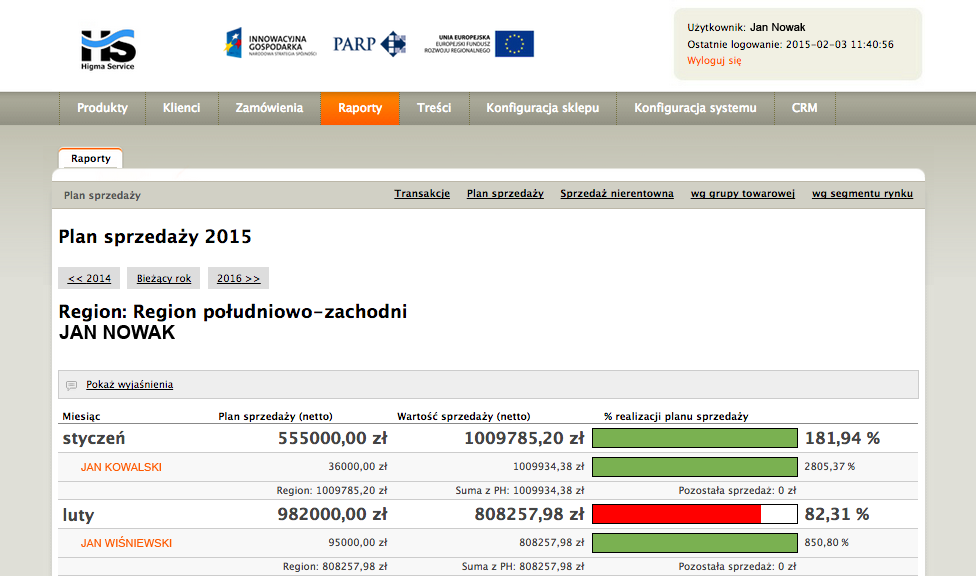Open the Klienci menu
Screen dimensions: 976x576
click(181, 108)
